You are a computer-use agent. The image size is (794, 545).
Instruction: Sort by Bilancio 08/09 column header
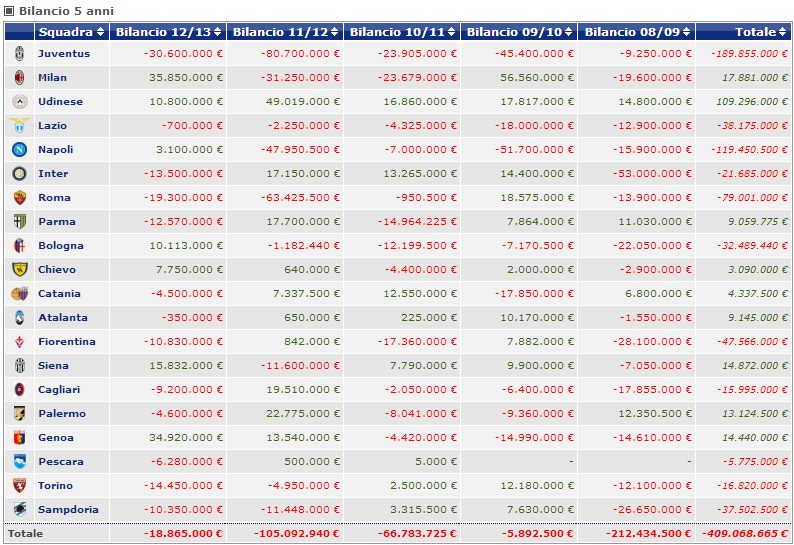tap(636, 32)
